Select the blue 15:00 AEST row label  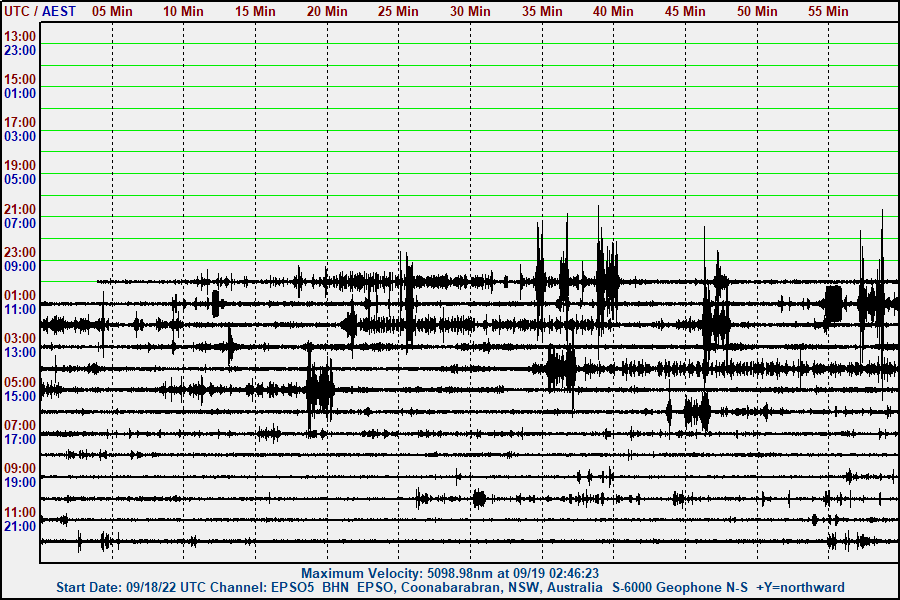coord(20,396)
